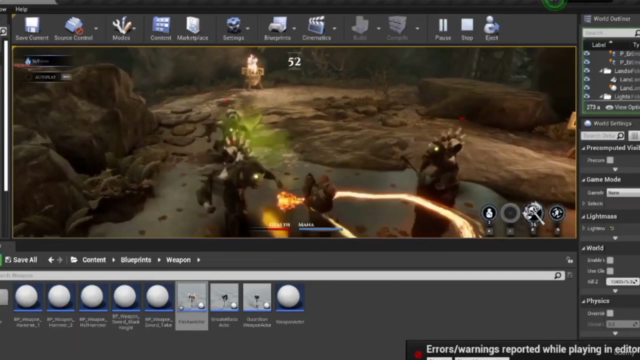This screenshot has width=640, height=360.
Task: Toggle the Override checkbox under Physics
Action: tap(610, 313)
